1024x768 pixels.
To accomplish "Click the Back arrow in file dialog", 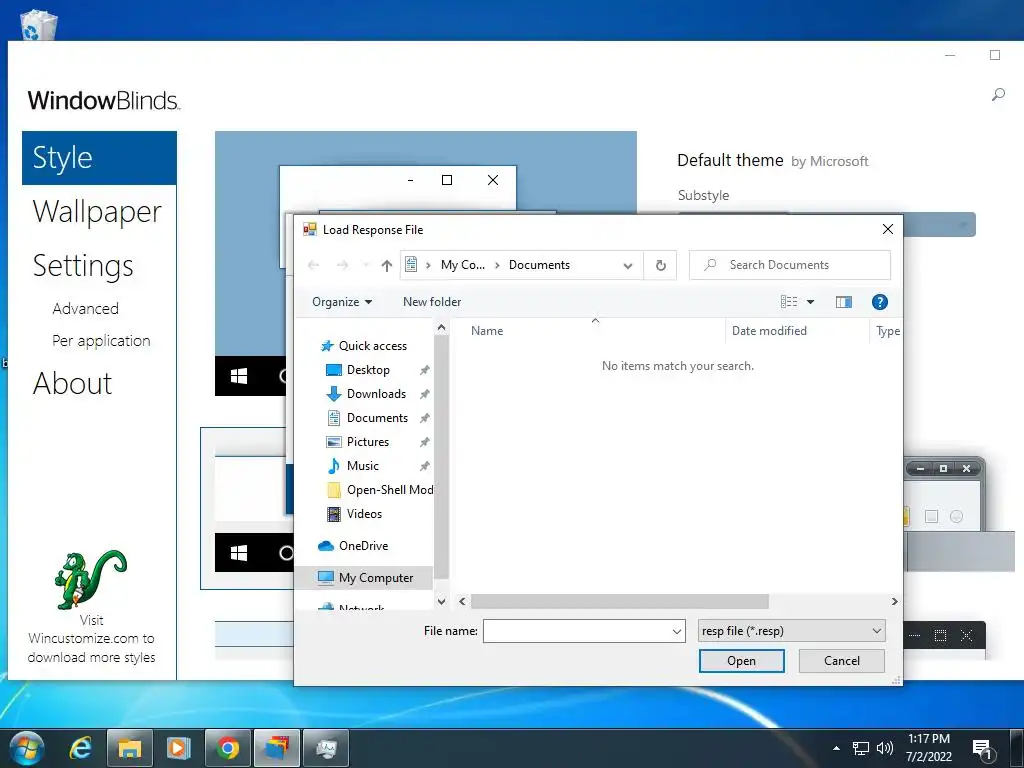I will tap(313, 265).
